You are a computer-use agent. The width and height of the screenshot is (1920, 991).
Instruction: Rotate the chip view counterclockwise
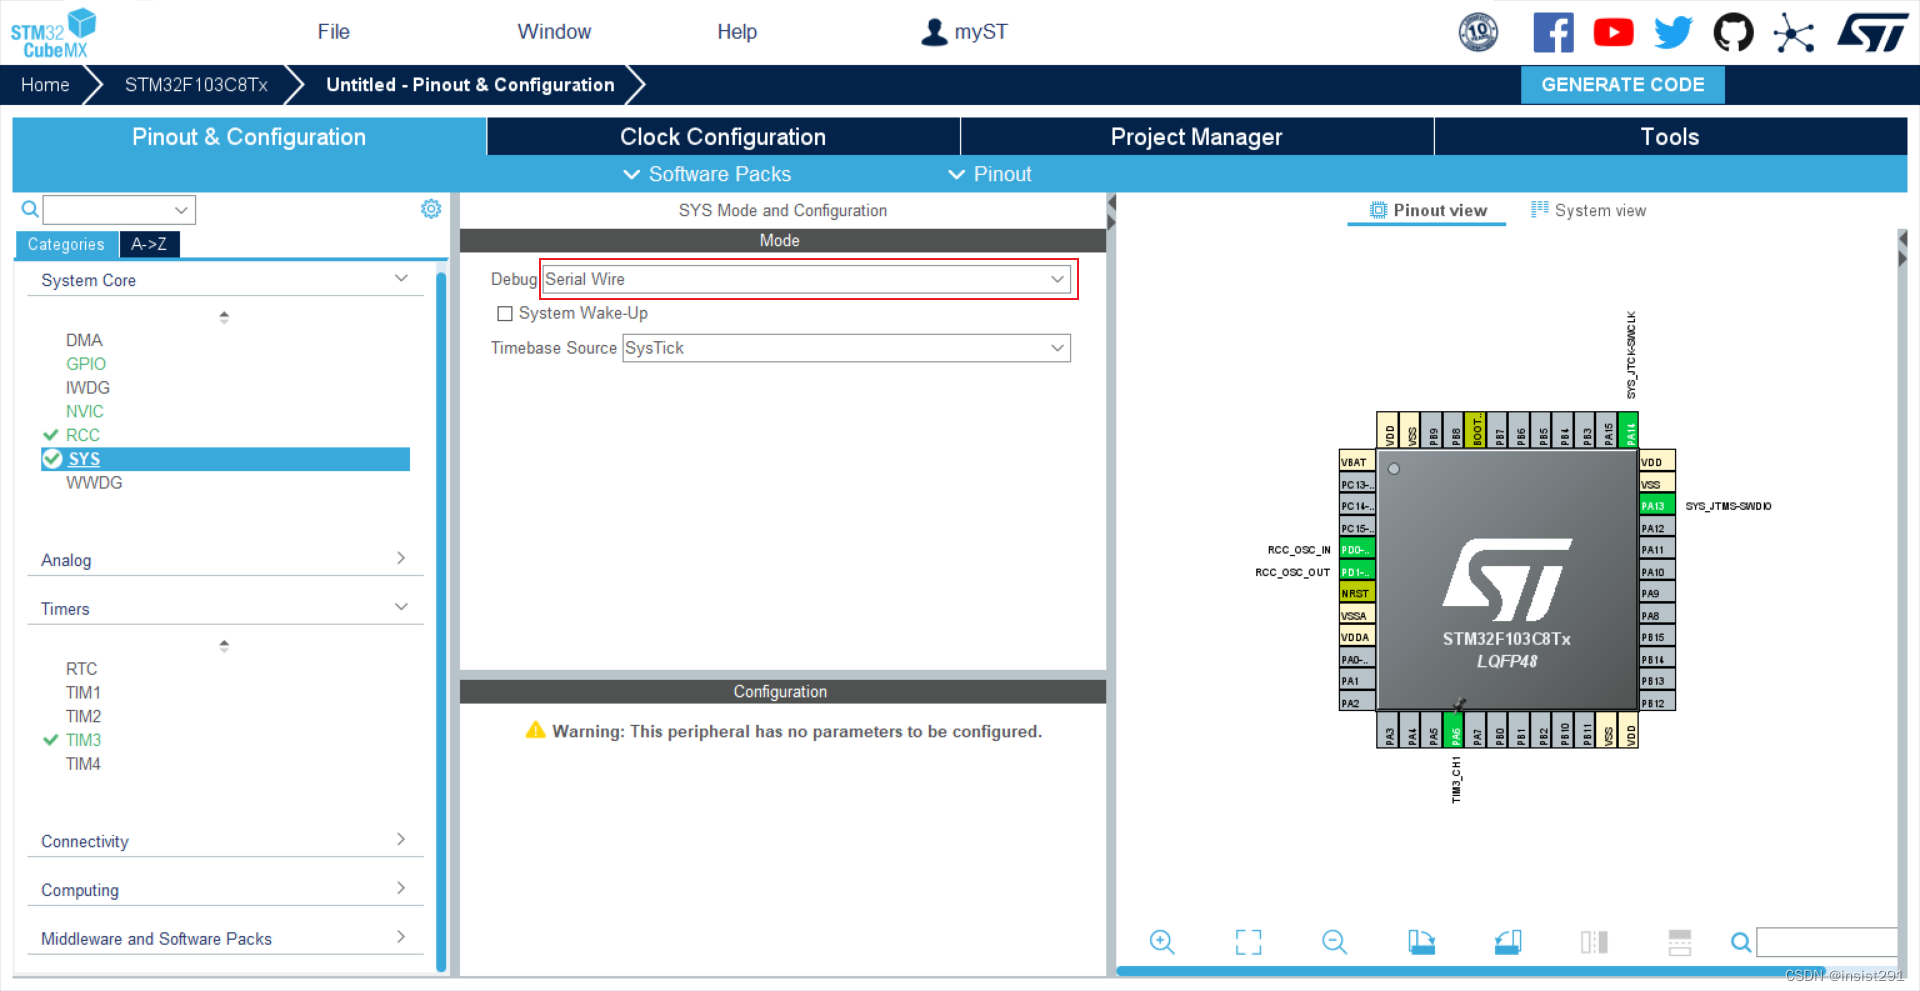tap(1508, 941)
